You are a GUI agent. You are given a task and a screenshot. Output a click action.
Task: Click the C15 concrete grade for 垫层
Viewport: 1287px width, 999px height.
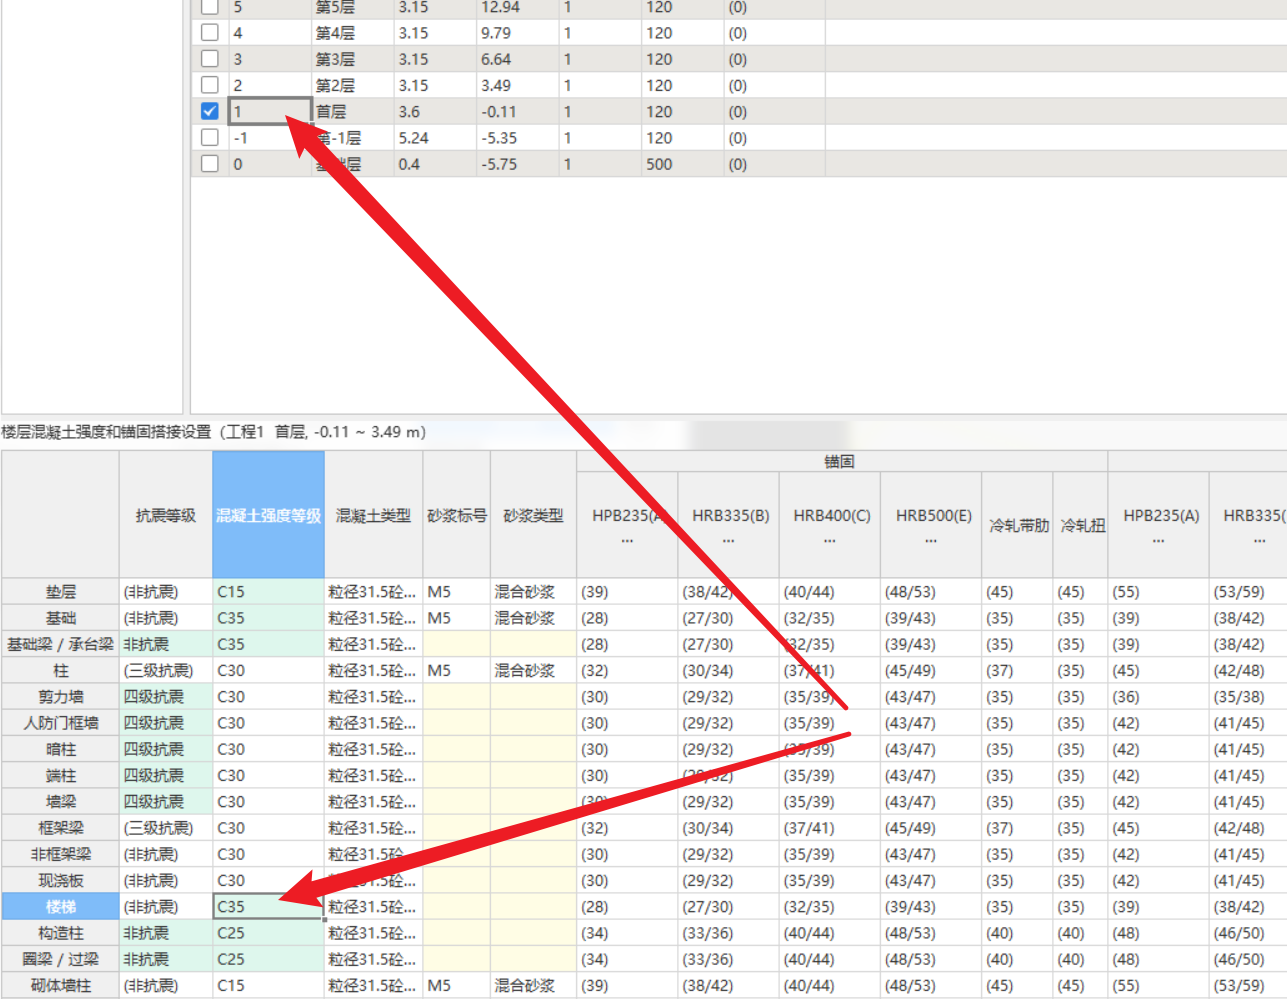point(269,592)
